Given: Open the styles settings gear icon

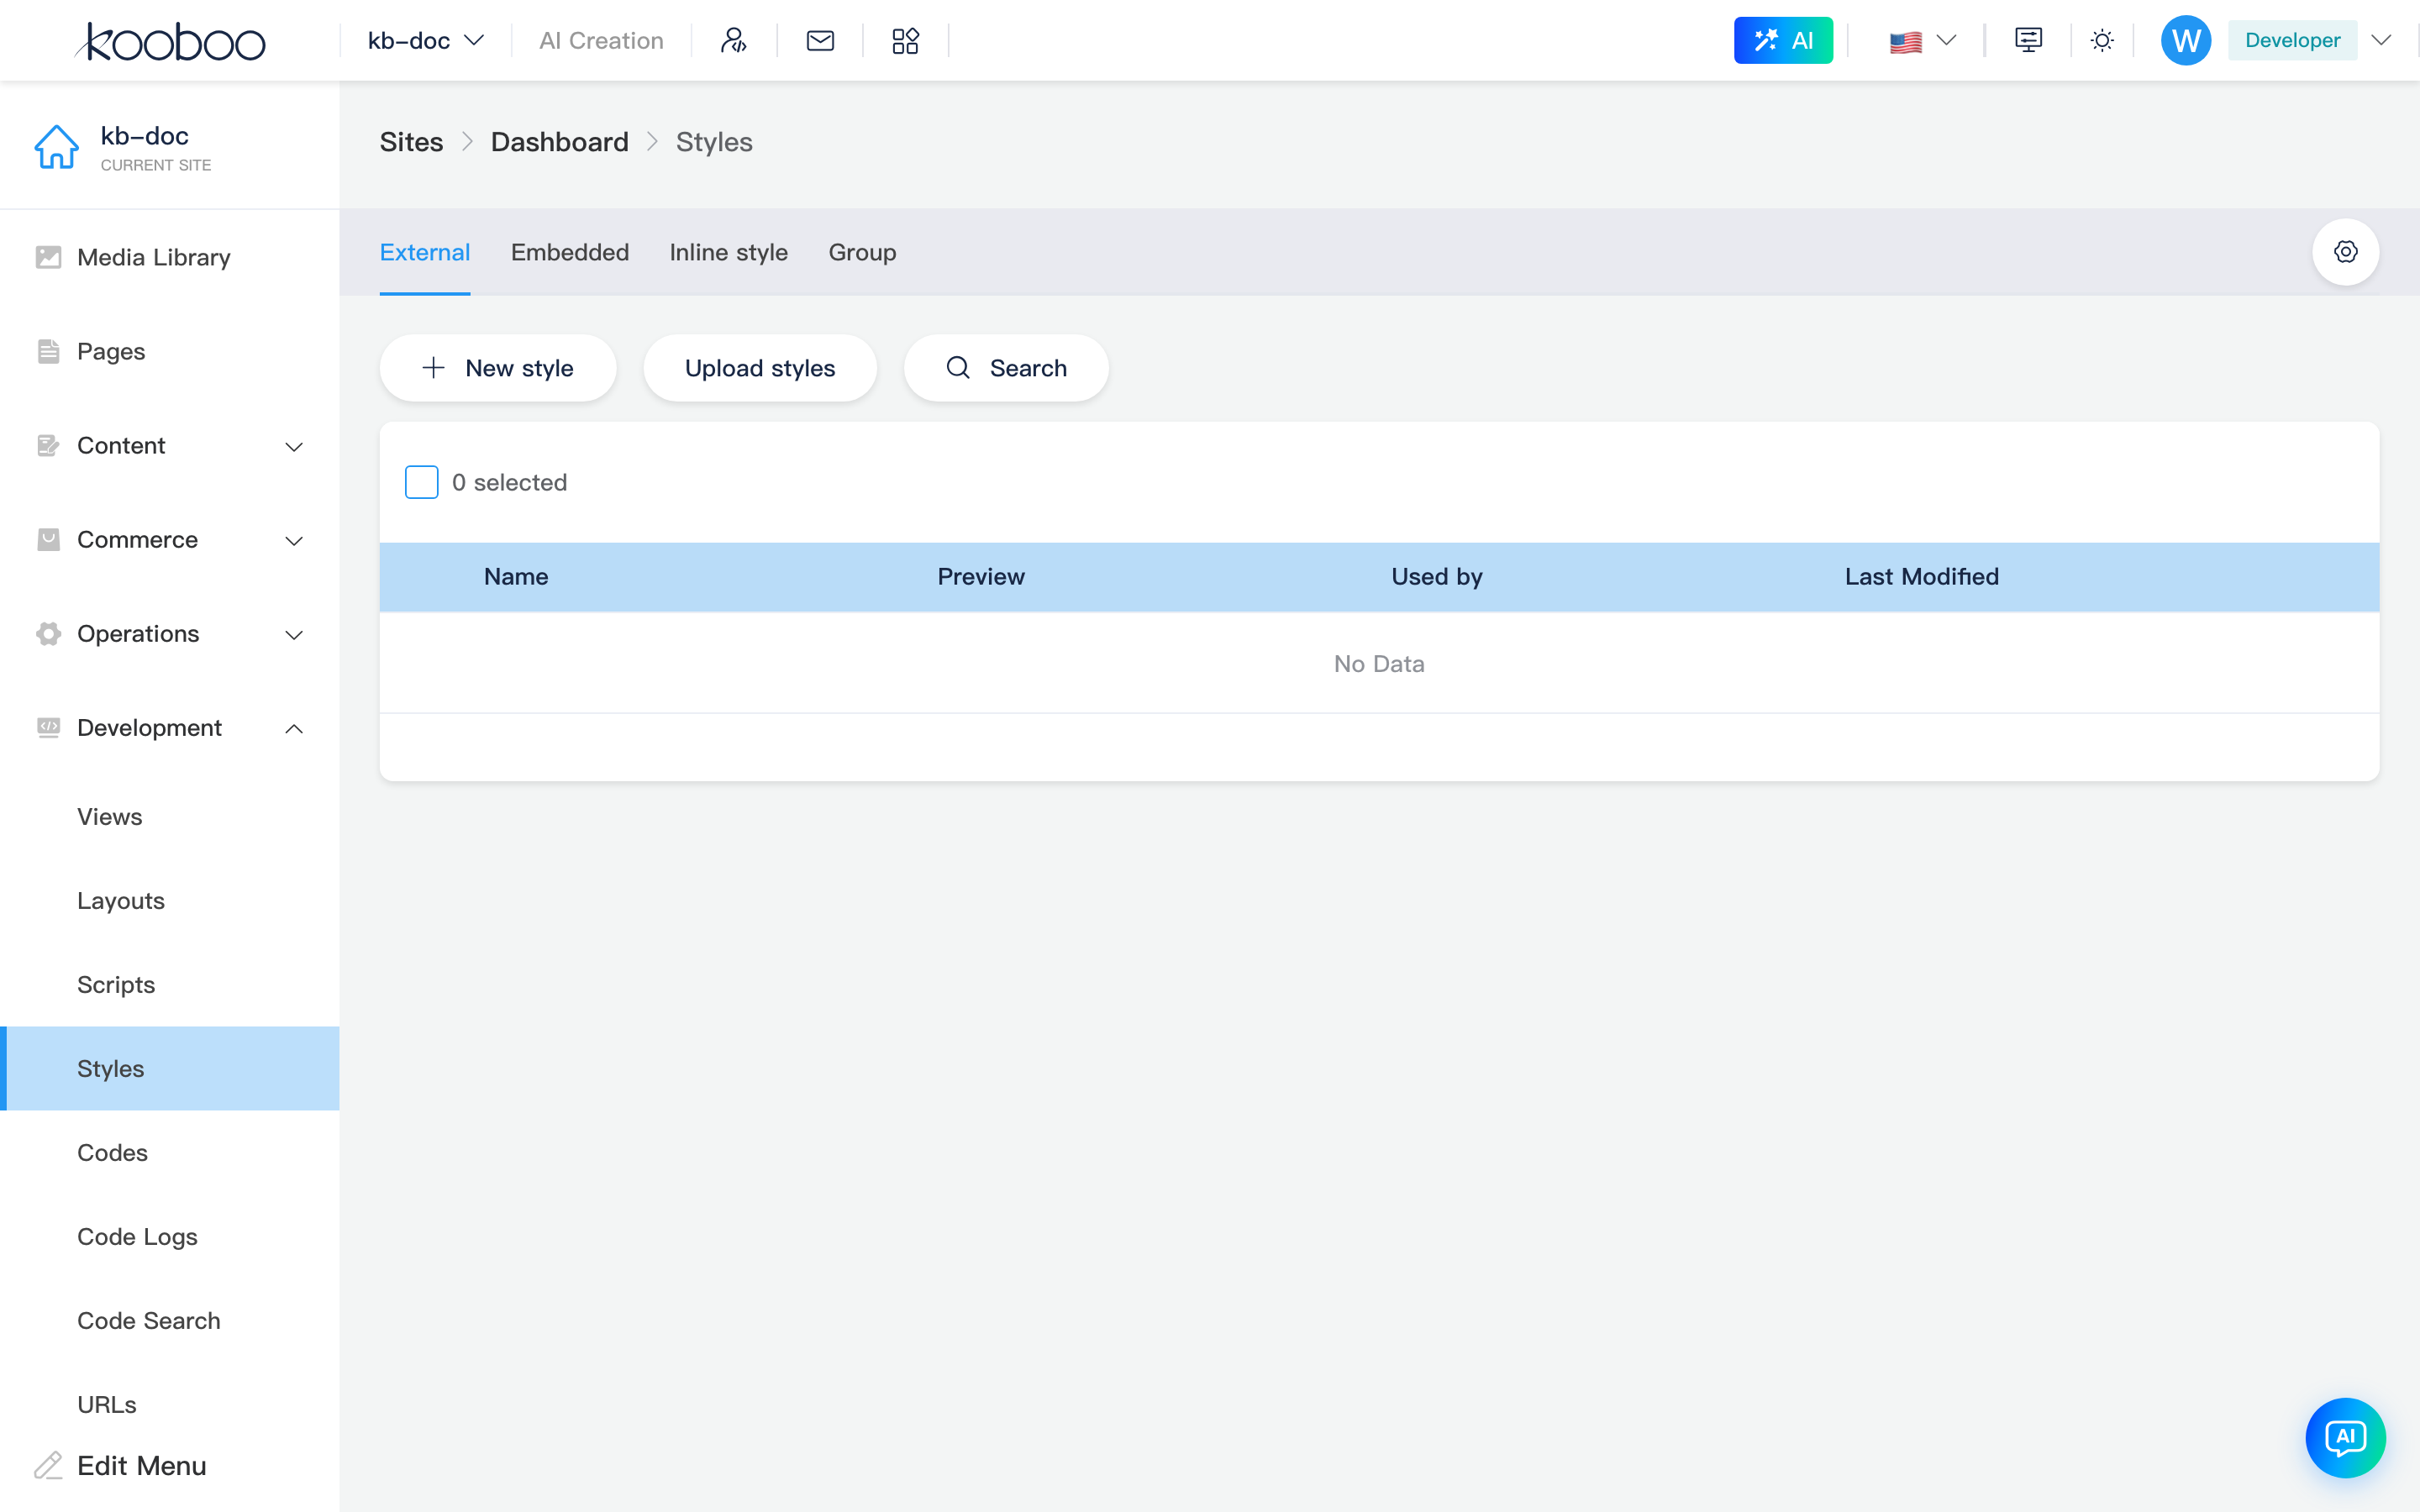Looking at the screenshot, I should click(x=2345, y=252).
